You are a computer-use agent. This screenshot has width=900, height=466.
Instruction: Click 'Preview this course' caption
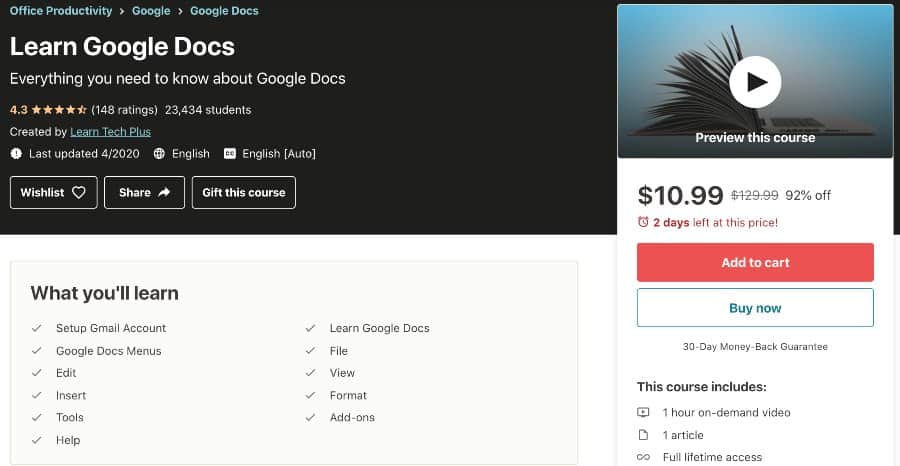pos(755,138)
